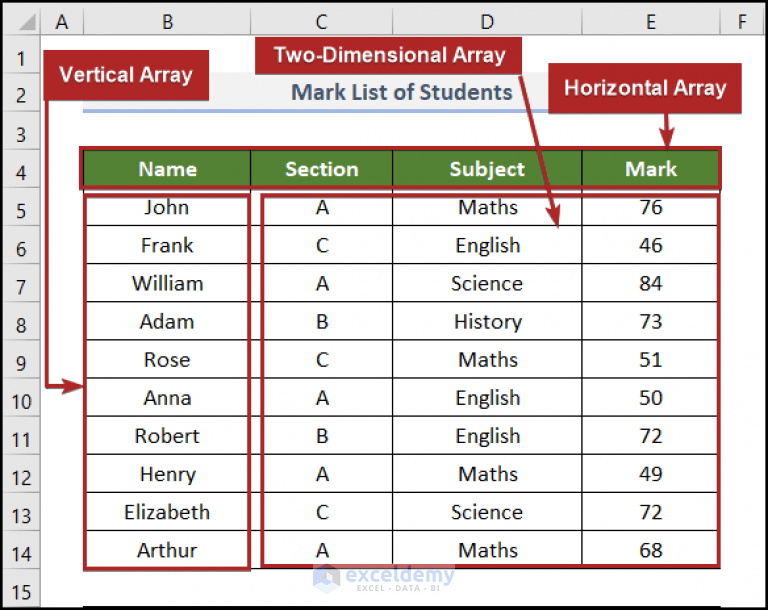The height and width of the screenshot is (610, 768).
Task: Select the mark cell 46
Action: pyautogui.click(x=650, y=245)
